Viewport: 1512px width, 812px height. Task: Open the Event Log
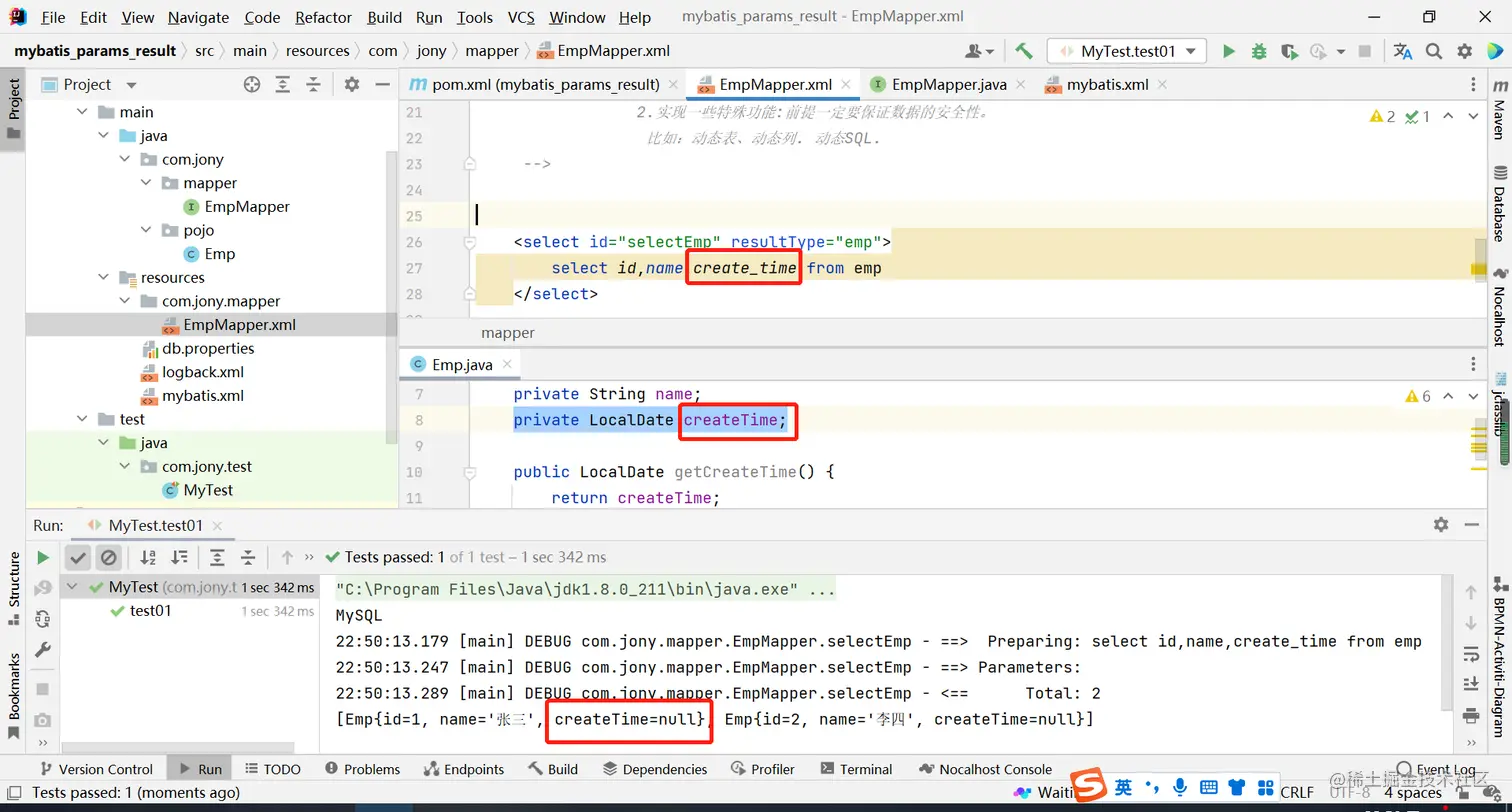coord(1436,770)
